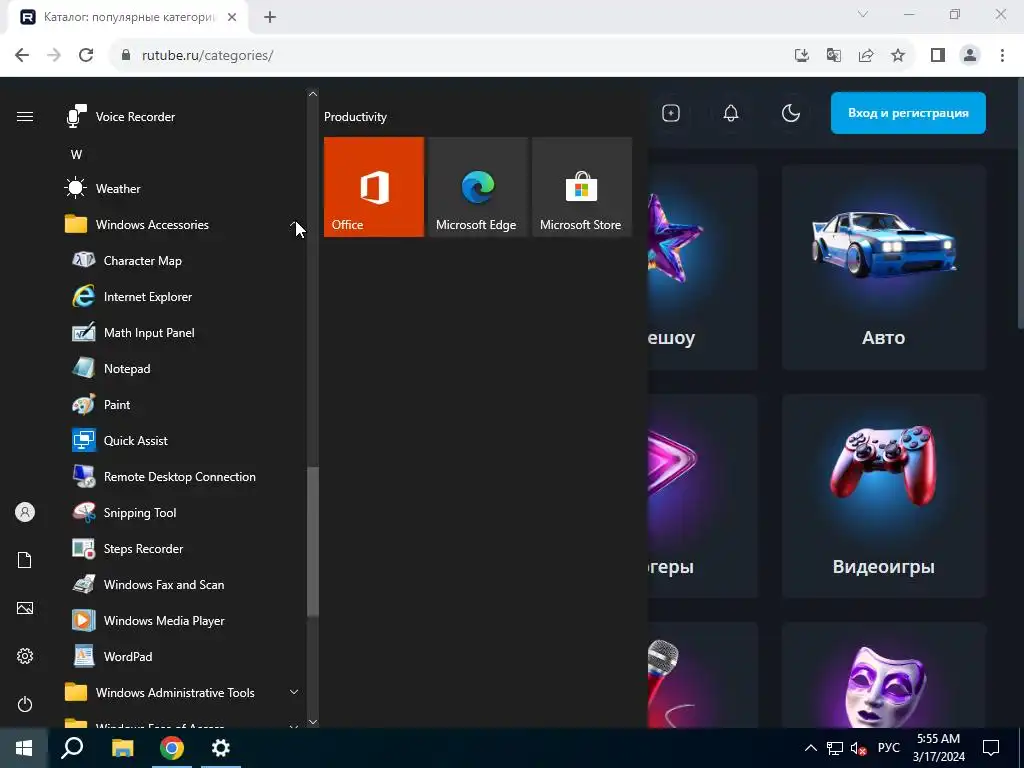
Task: Share this page icon in Chrome
Action: click(x=866, y=56)
